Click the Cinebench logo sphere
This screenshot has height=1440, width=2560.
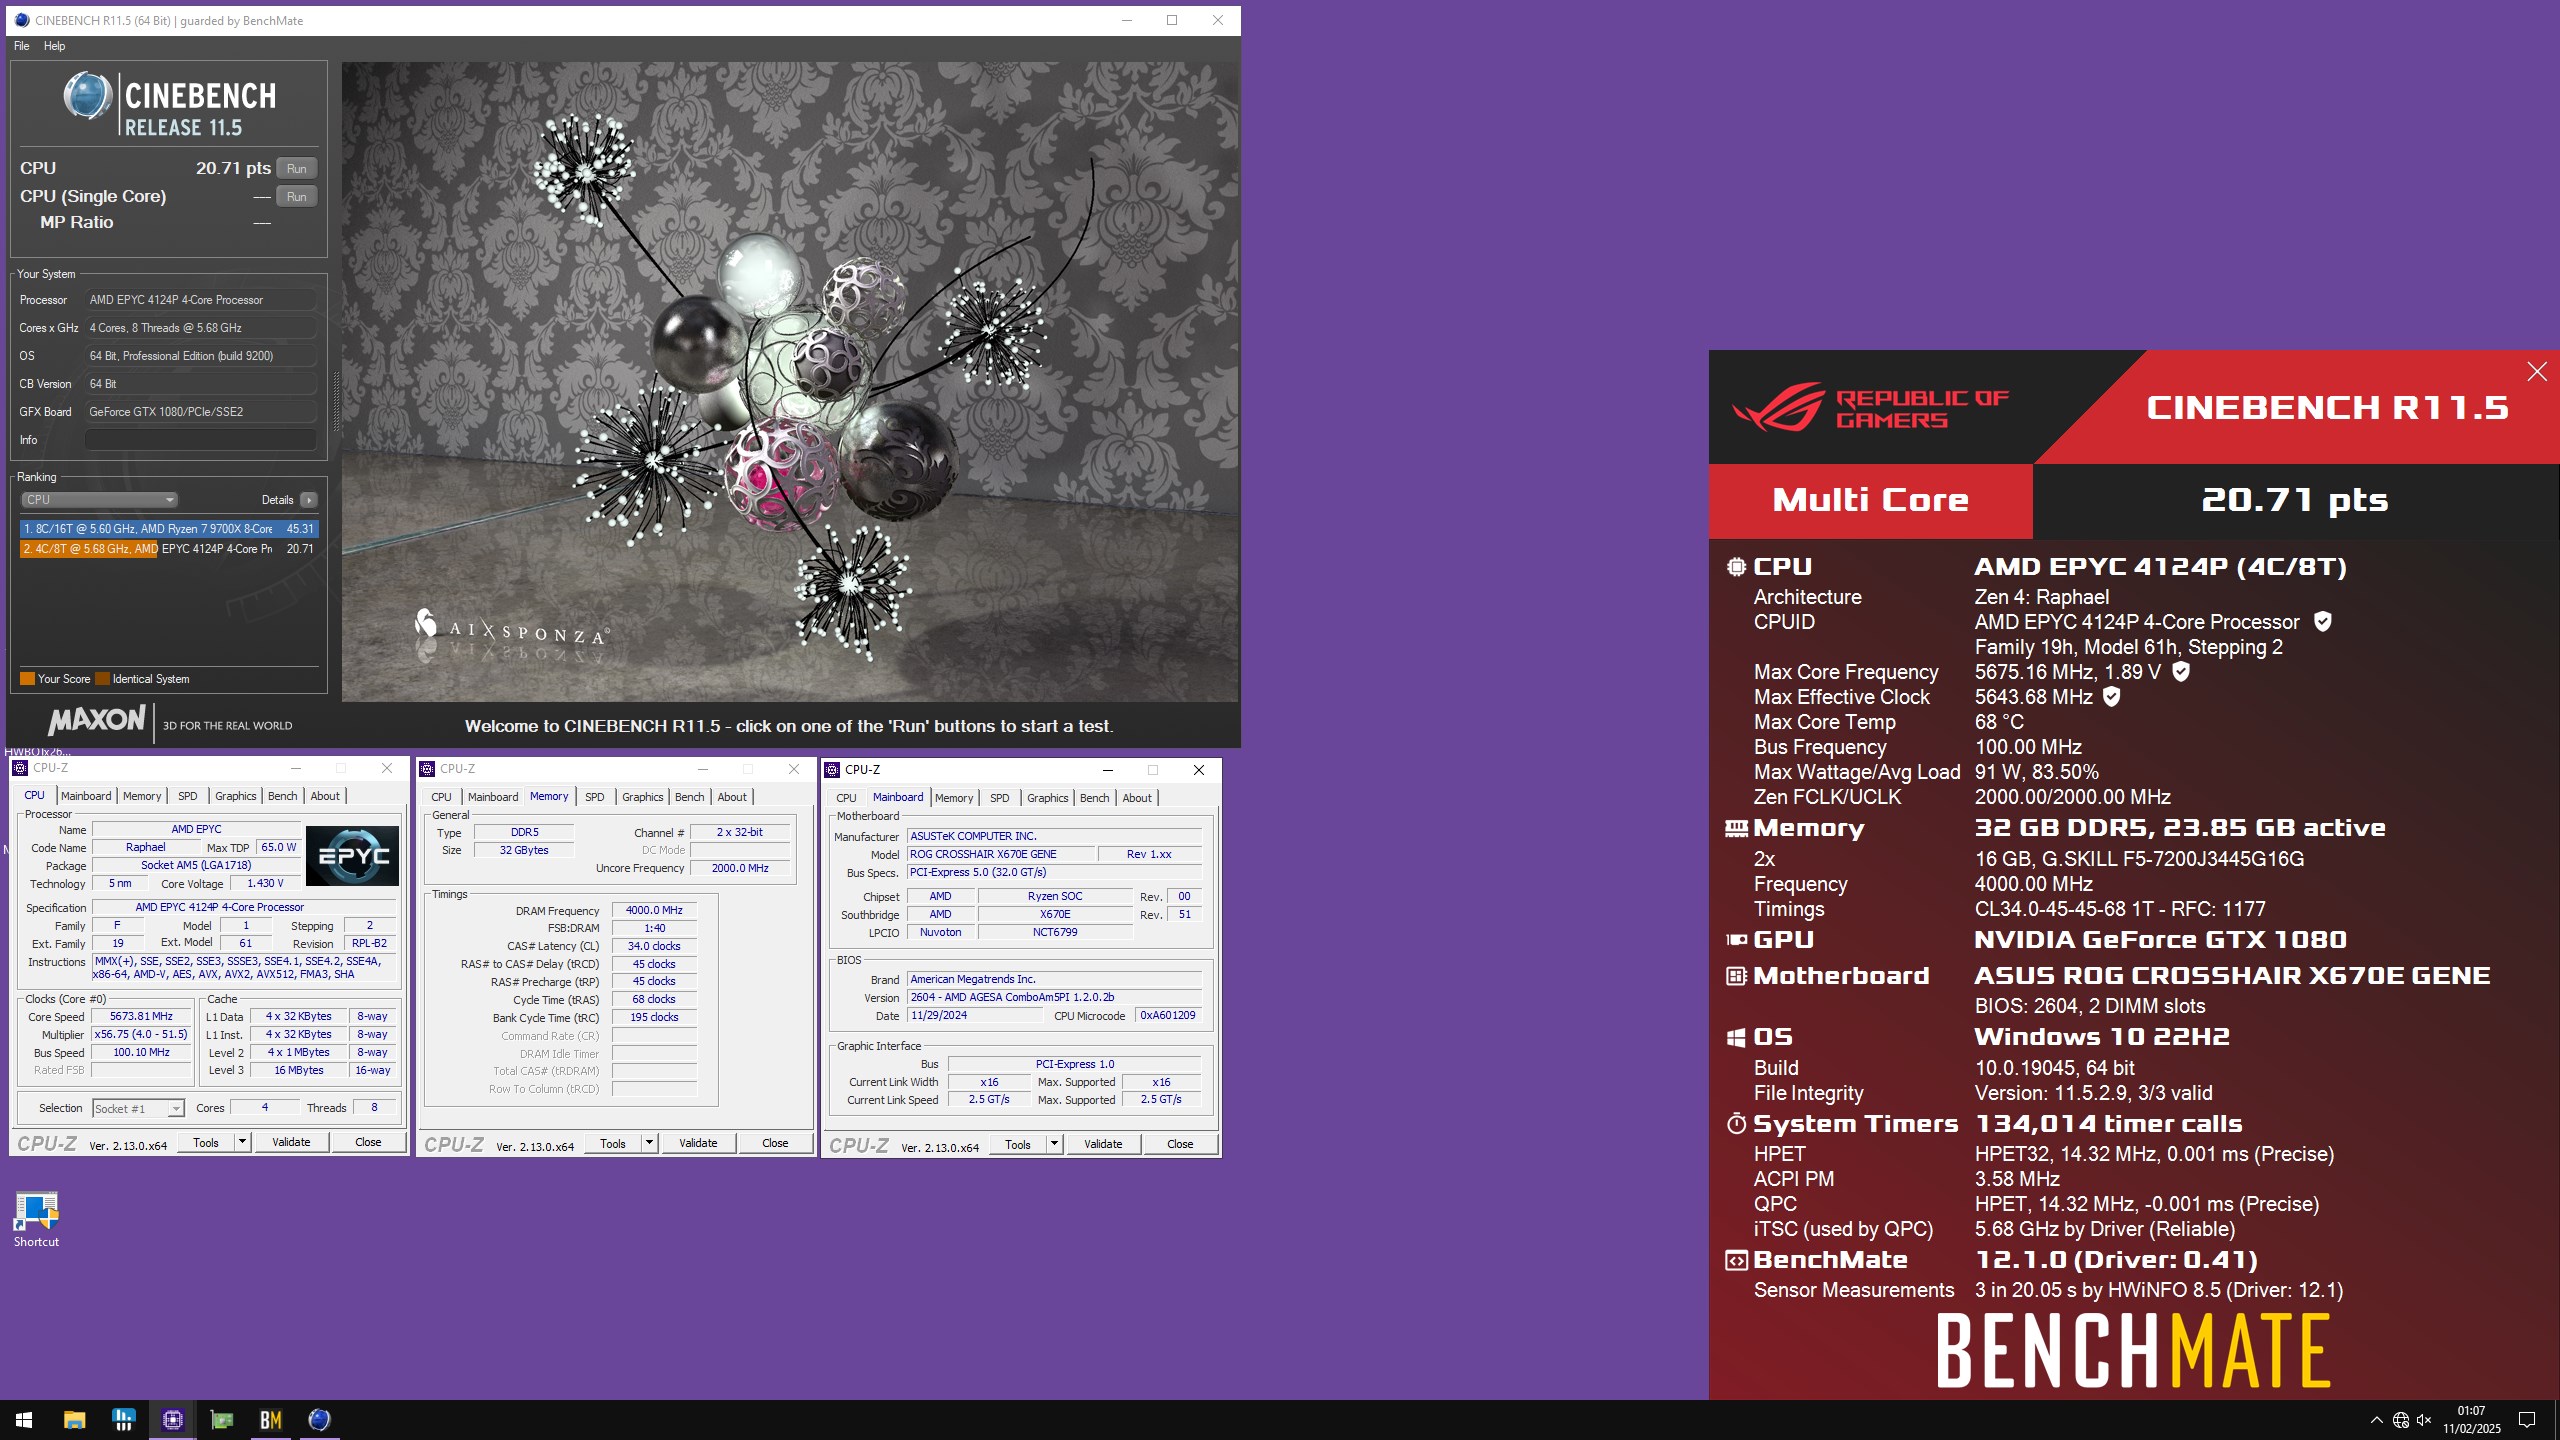(x=88, y=98)
